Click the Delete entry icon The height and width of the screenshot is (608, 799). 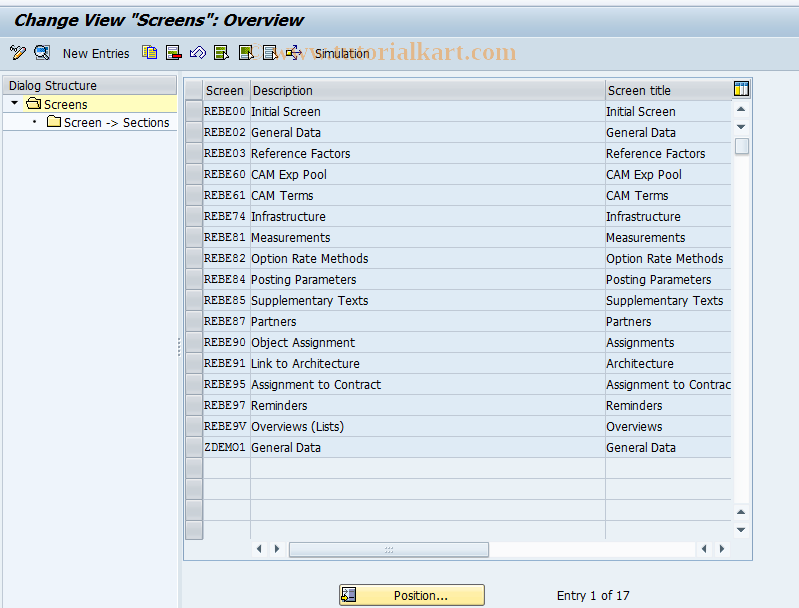tap(174, 52)
